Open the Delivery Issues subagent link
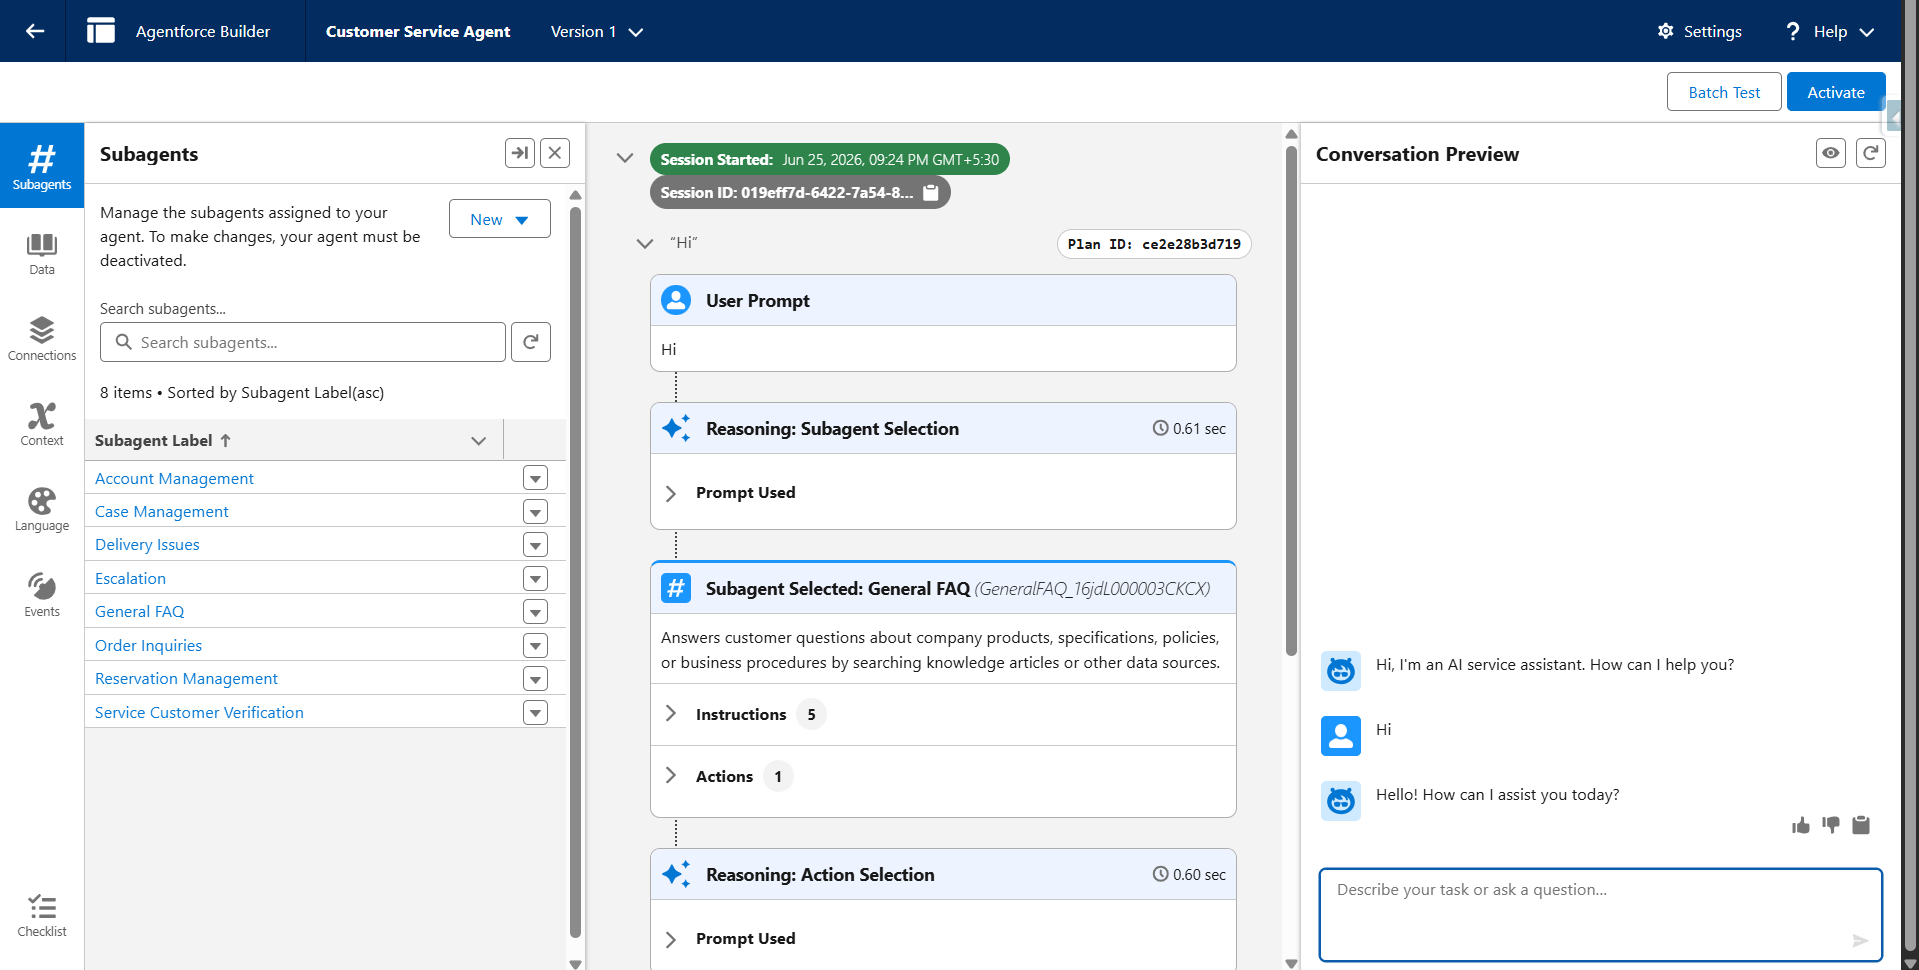 pyautogui.click(x=147, y=544)
